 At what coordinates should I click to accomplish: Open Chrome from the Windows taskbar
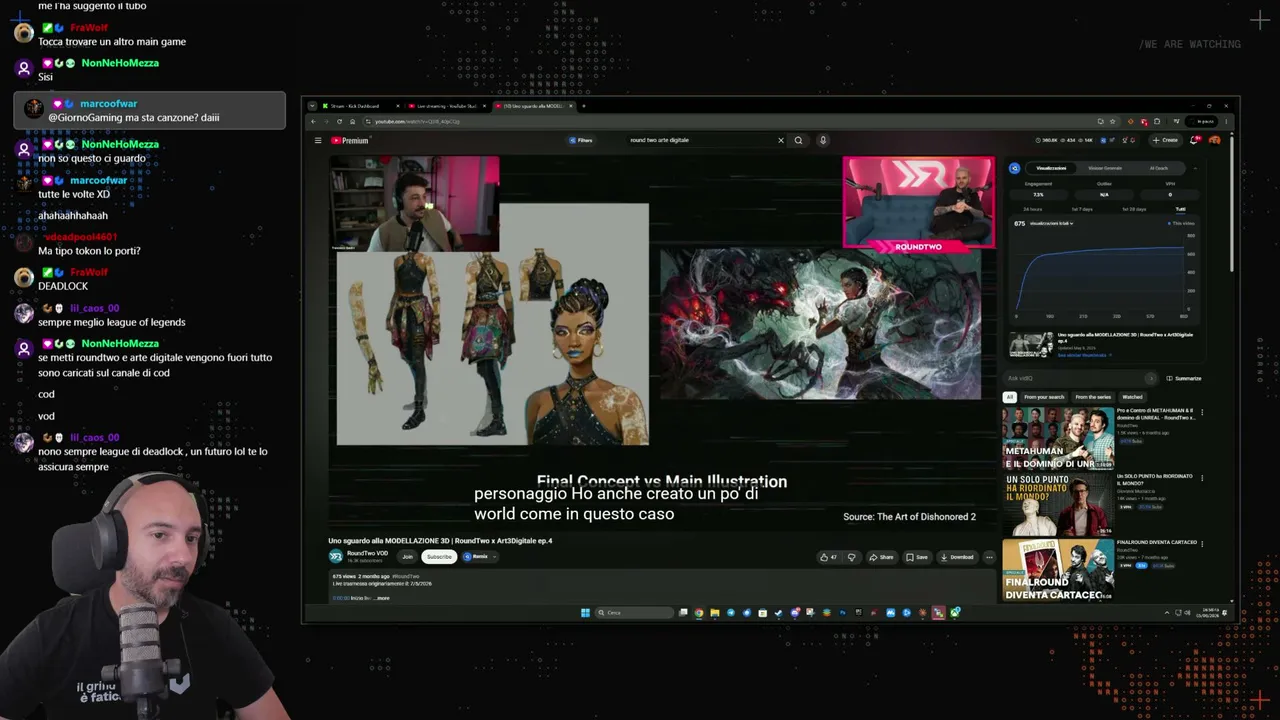point(699,613)
